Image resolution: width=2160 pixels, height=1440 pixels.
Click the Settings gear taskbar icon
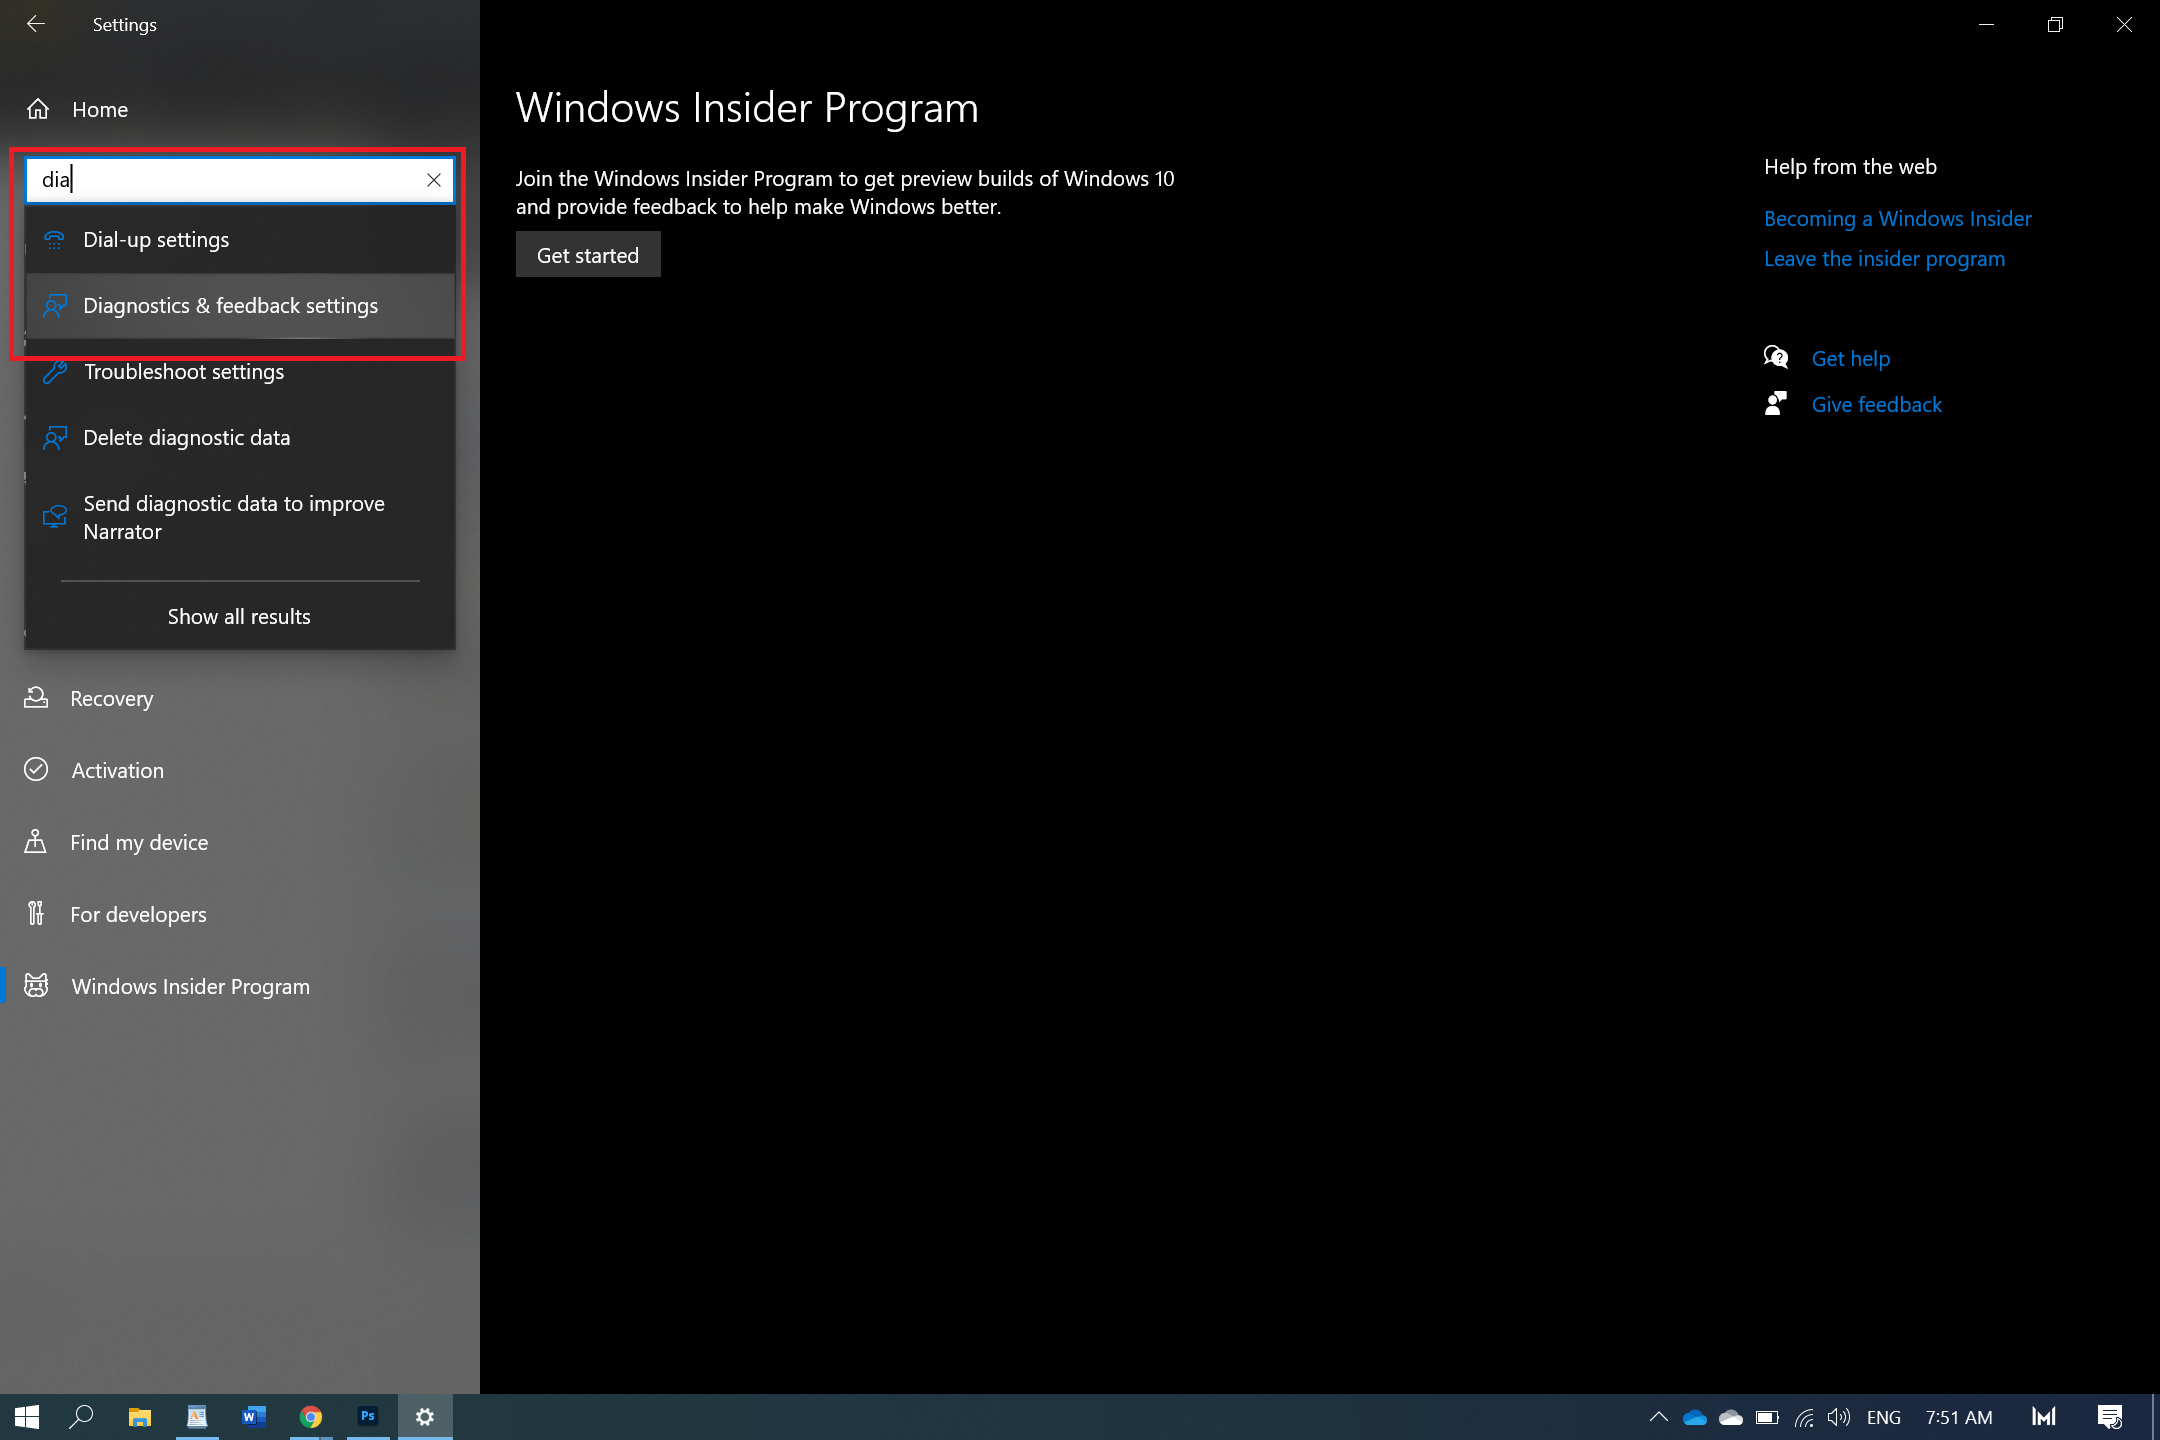[425, 1417]
